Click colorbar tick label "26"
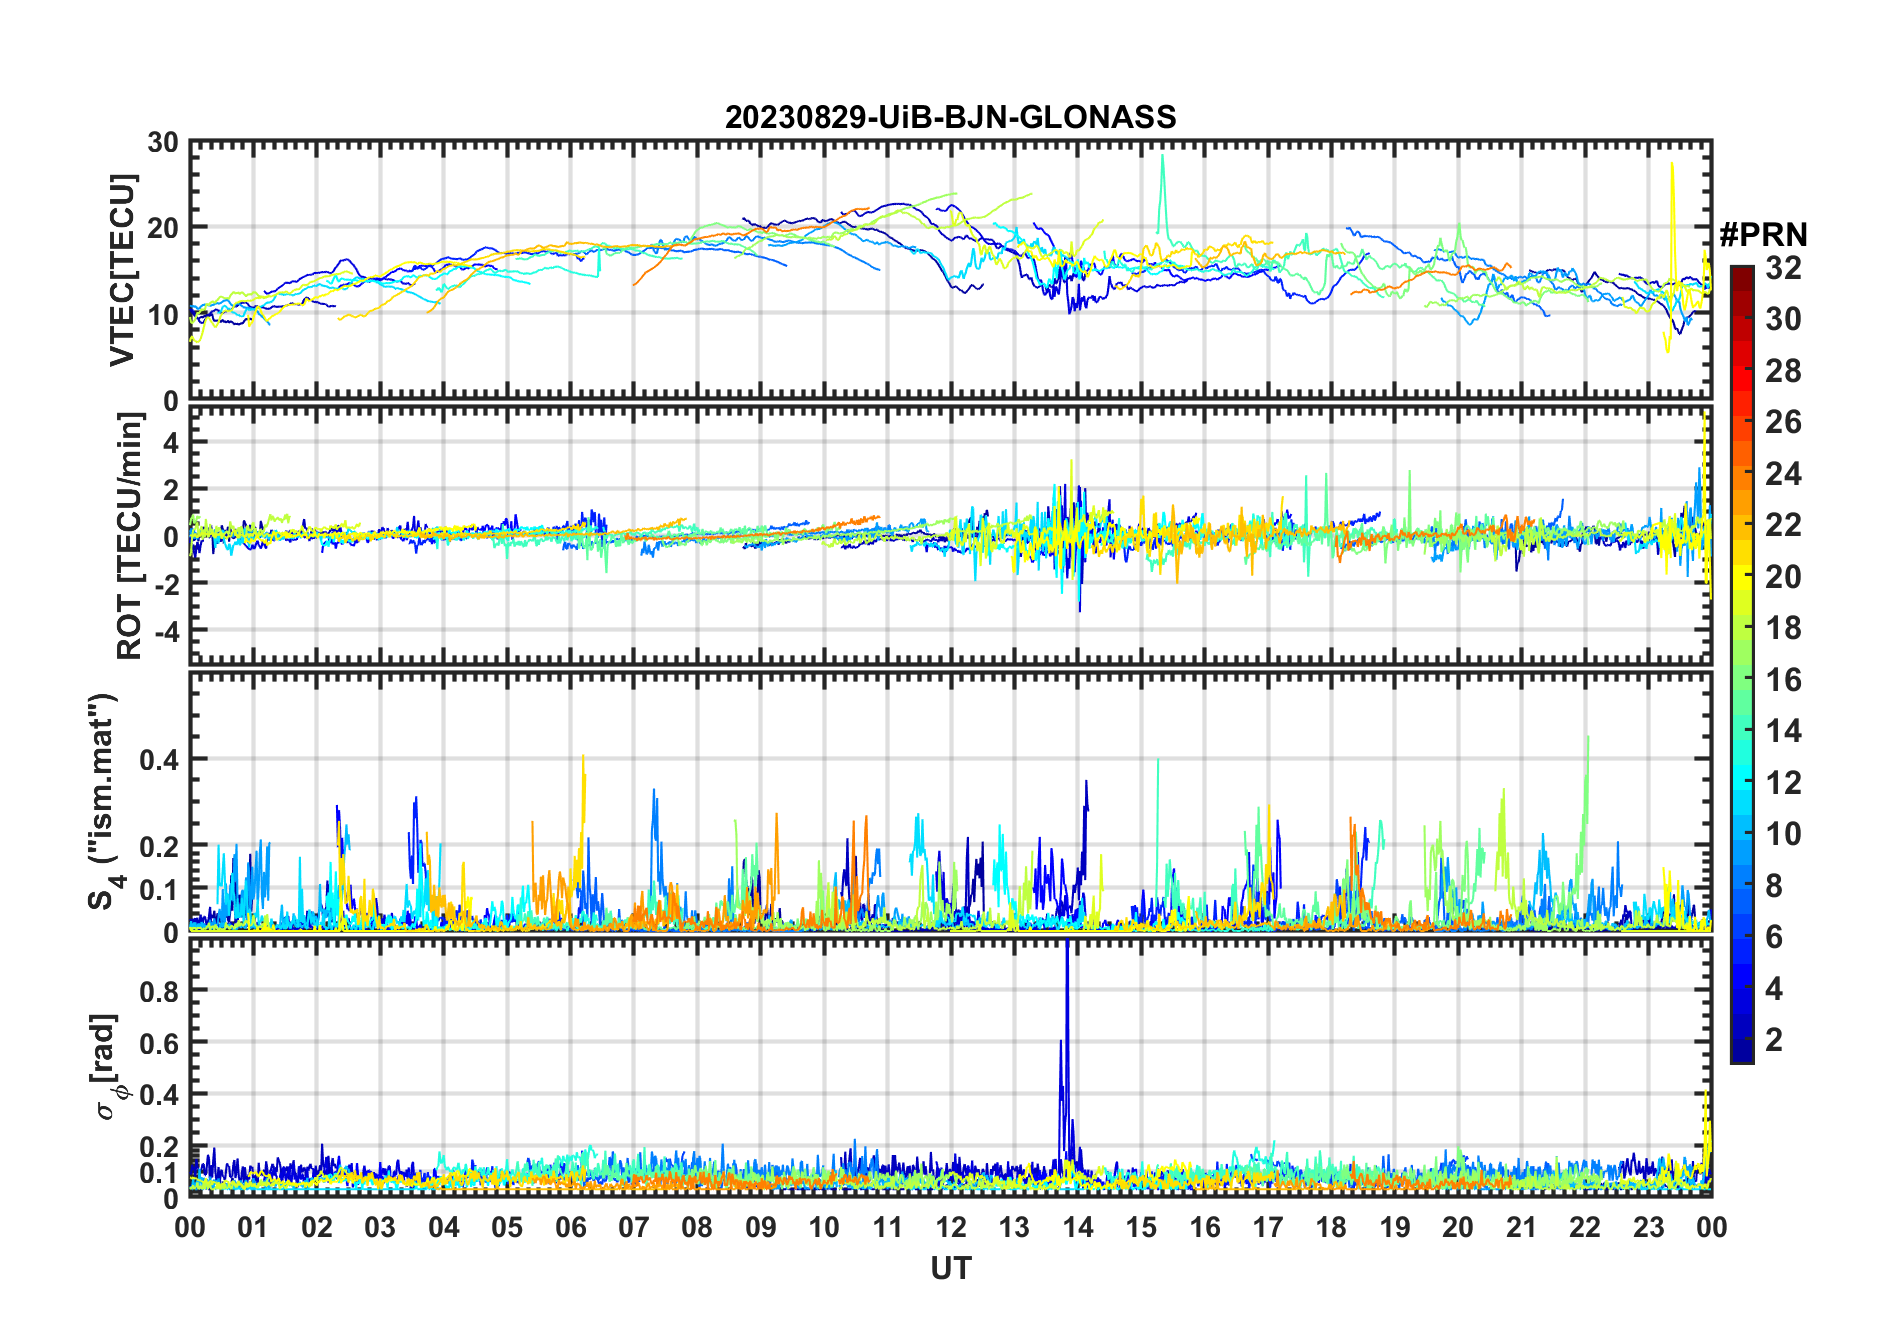Image resolution: width=1902 pixels, height=1330 pixels. (x=1783, y=422)
